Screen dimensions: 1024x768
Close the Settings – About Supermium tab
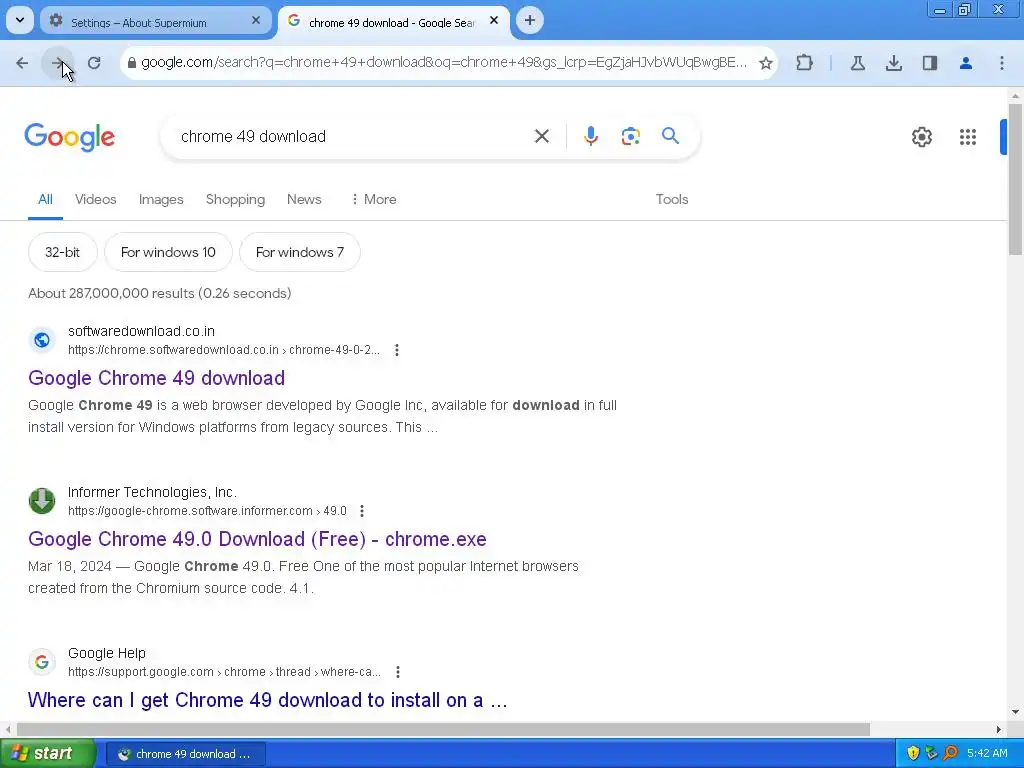pos(256,21)
